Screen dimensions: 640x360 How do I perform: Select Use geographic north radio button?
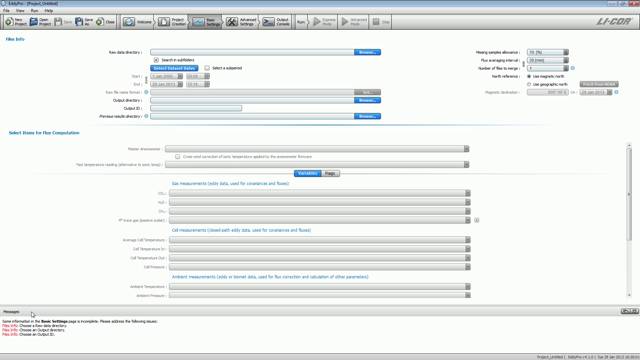[x=529, y=84]
